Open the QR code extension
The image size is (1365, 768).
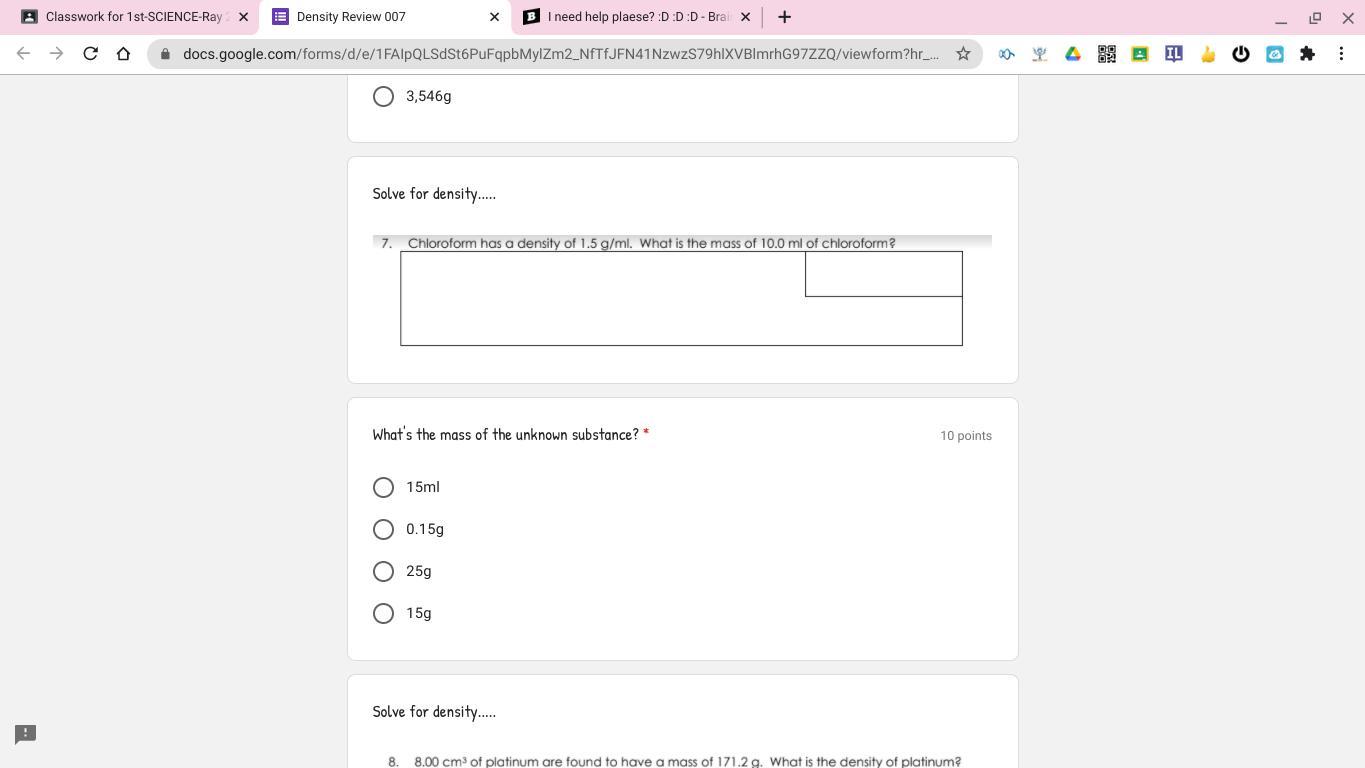coord(1106,54)
